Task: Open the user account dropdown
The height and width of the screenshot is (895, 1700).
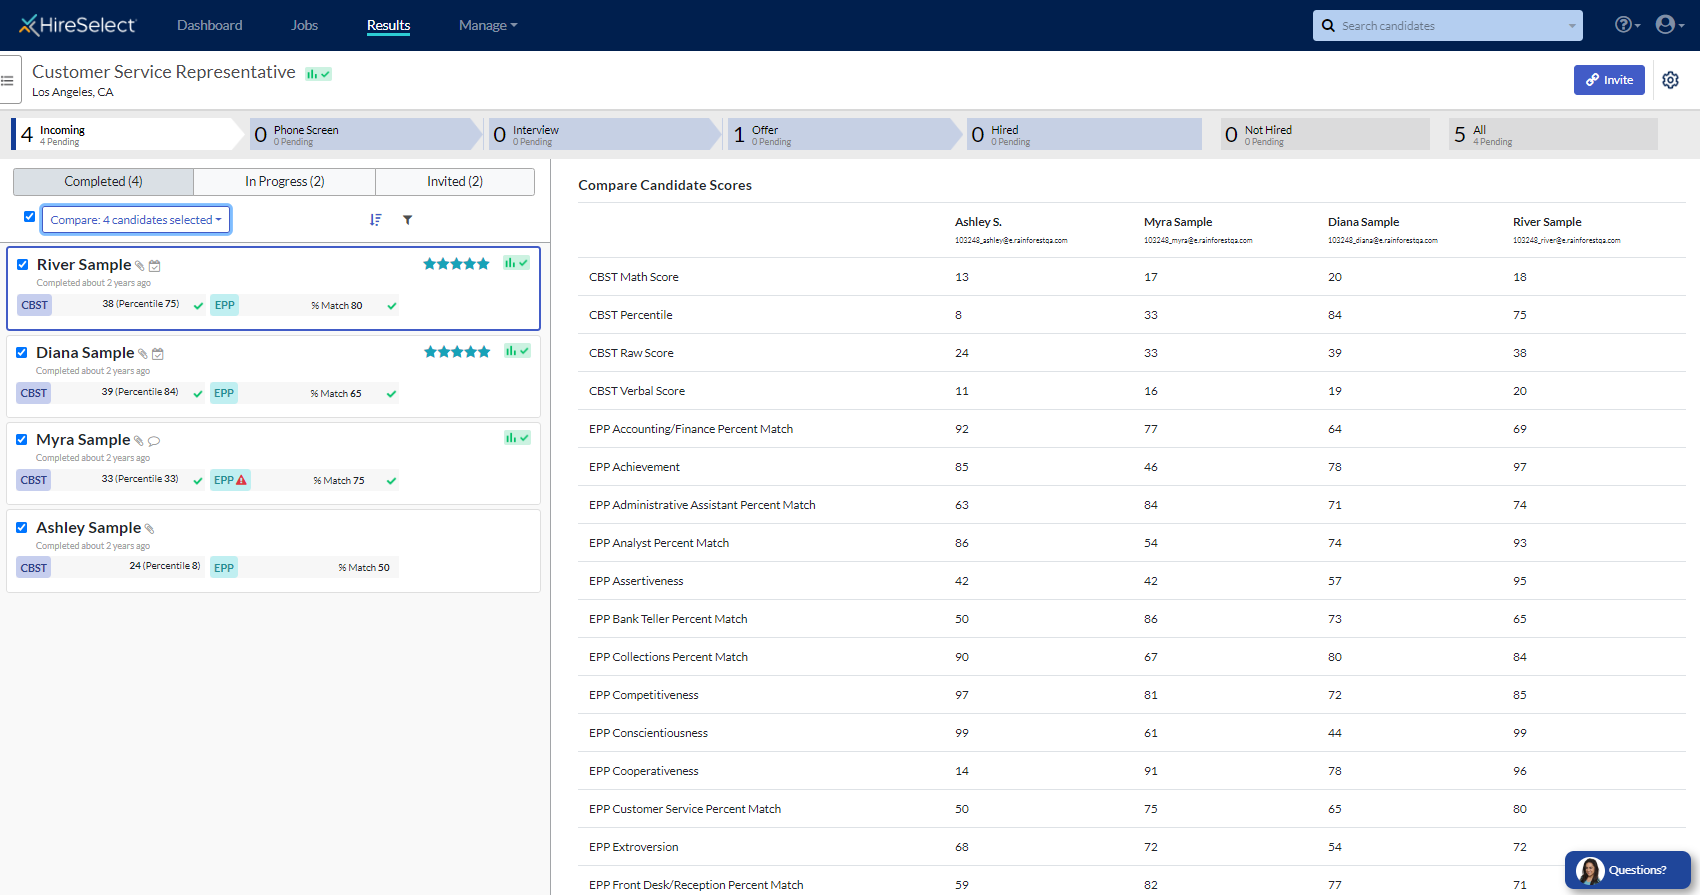Action: tap(1668, 25)
